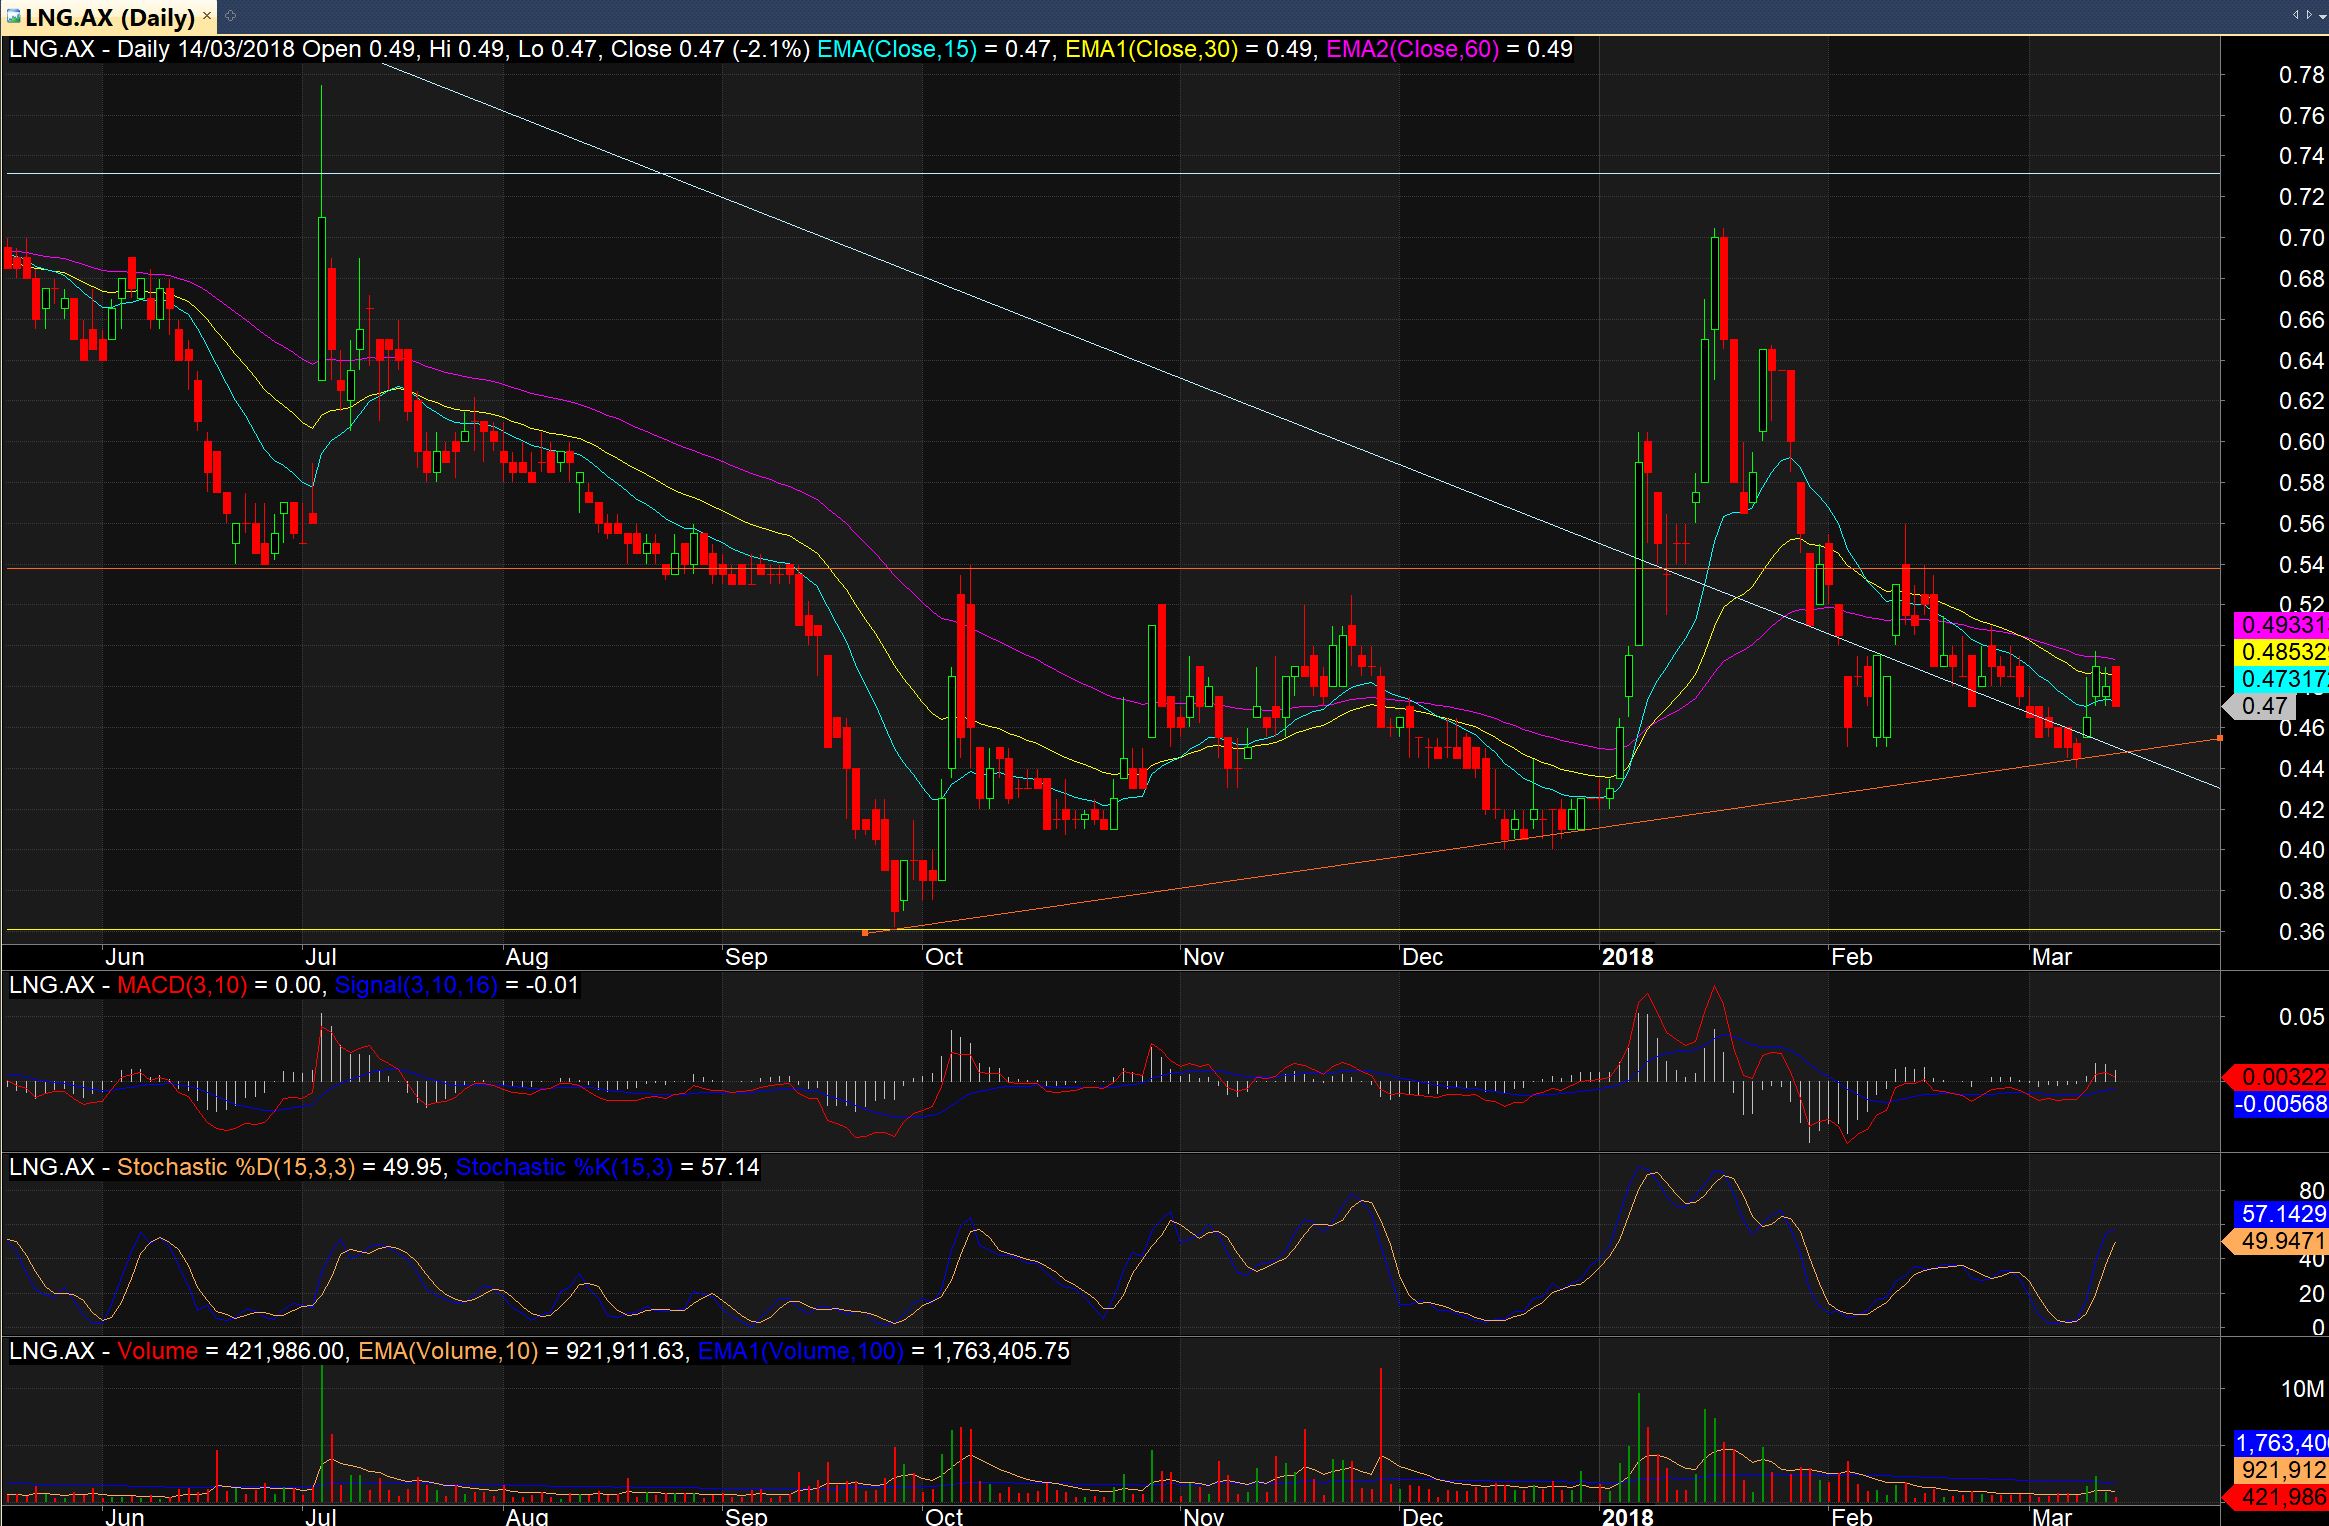
Task: Click the red 421,986 volume value tag
Action: [x=2275, y=1497]
